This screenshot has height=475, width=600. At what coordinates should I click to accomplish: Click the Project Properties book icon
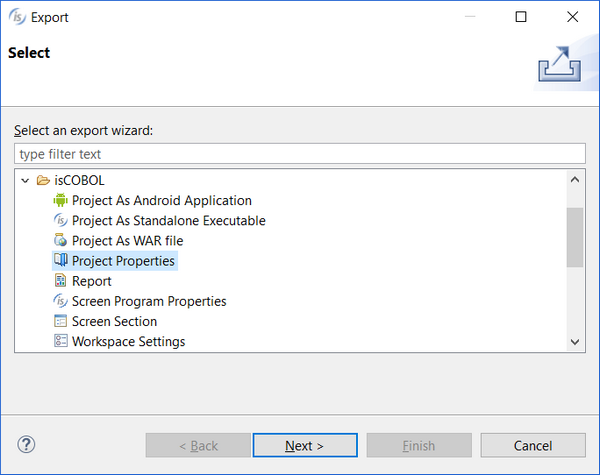(x=60, y=260)
